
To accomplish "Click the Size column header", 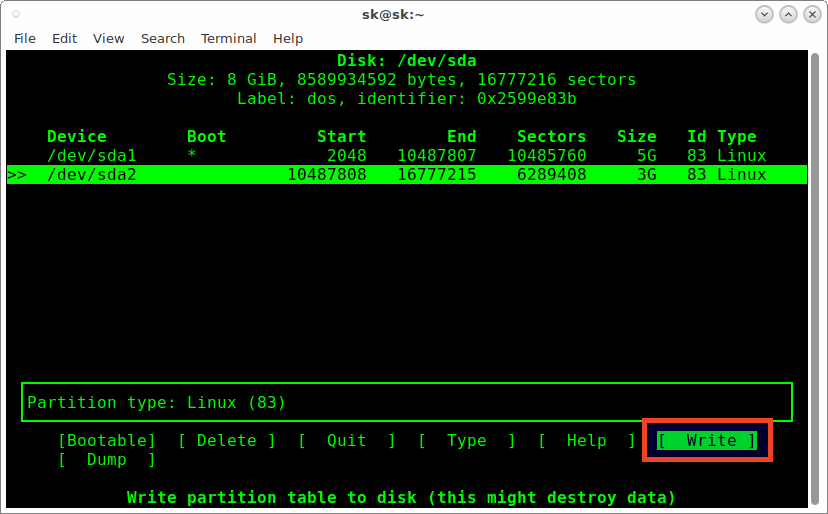I will [637, 136].
